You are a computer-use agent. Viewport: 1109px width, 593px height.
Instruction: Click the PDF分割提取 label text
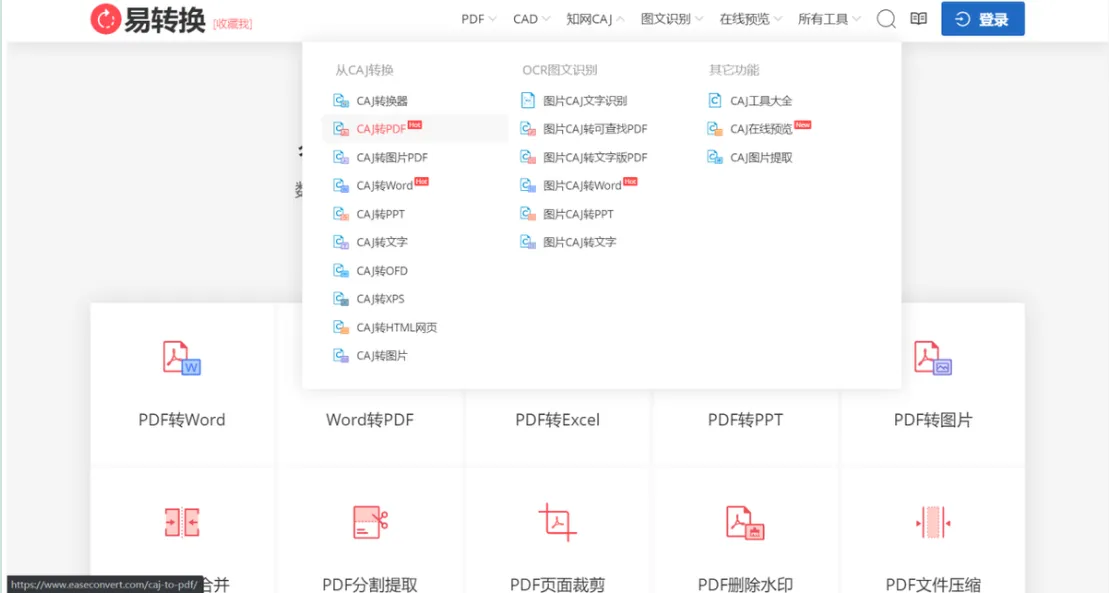click(370, 585)
